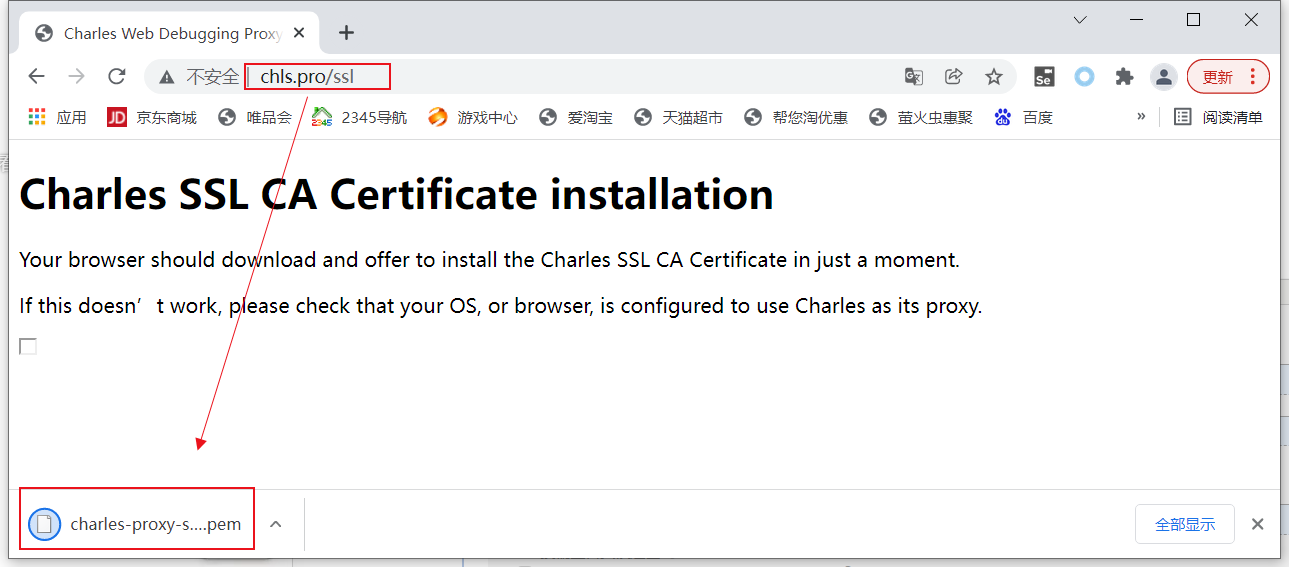Click the chls.pro/ssl address bar
This screenshot has height=567, width=1289.
pos(580,76)
